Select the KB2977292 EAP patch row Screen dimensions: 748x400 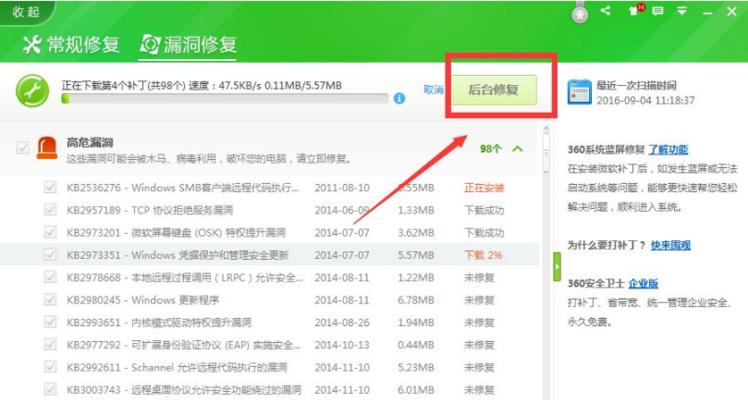point(270,344)
